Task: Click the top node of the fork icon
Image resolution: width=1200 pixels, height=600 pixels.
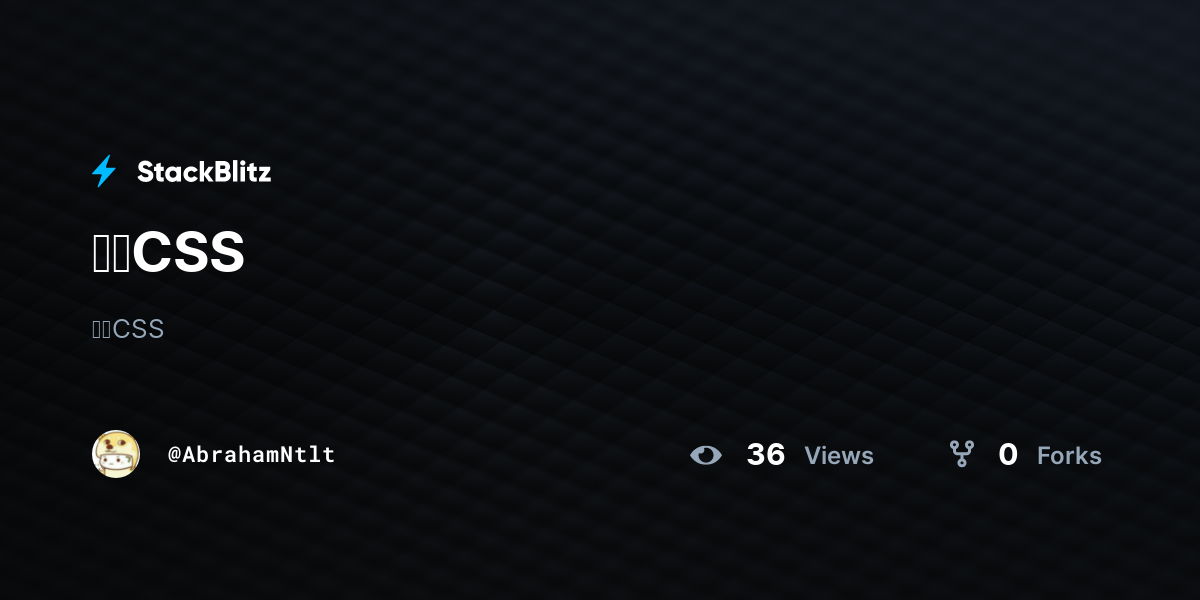Action: (x=955, y=445)
